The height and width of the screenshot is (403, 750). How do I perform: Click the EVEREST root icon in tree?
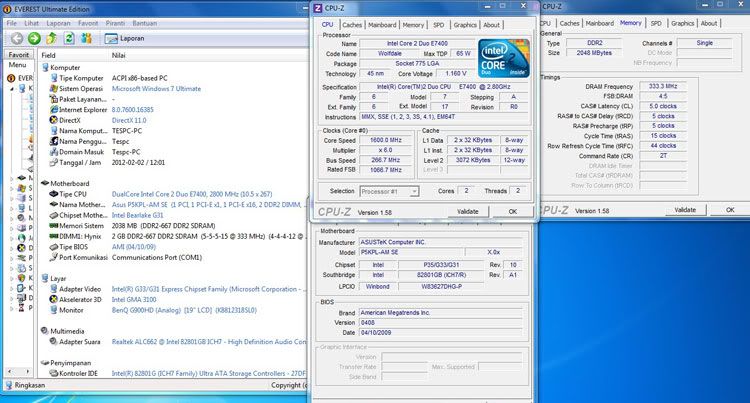[x=11, y=78]
